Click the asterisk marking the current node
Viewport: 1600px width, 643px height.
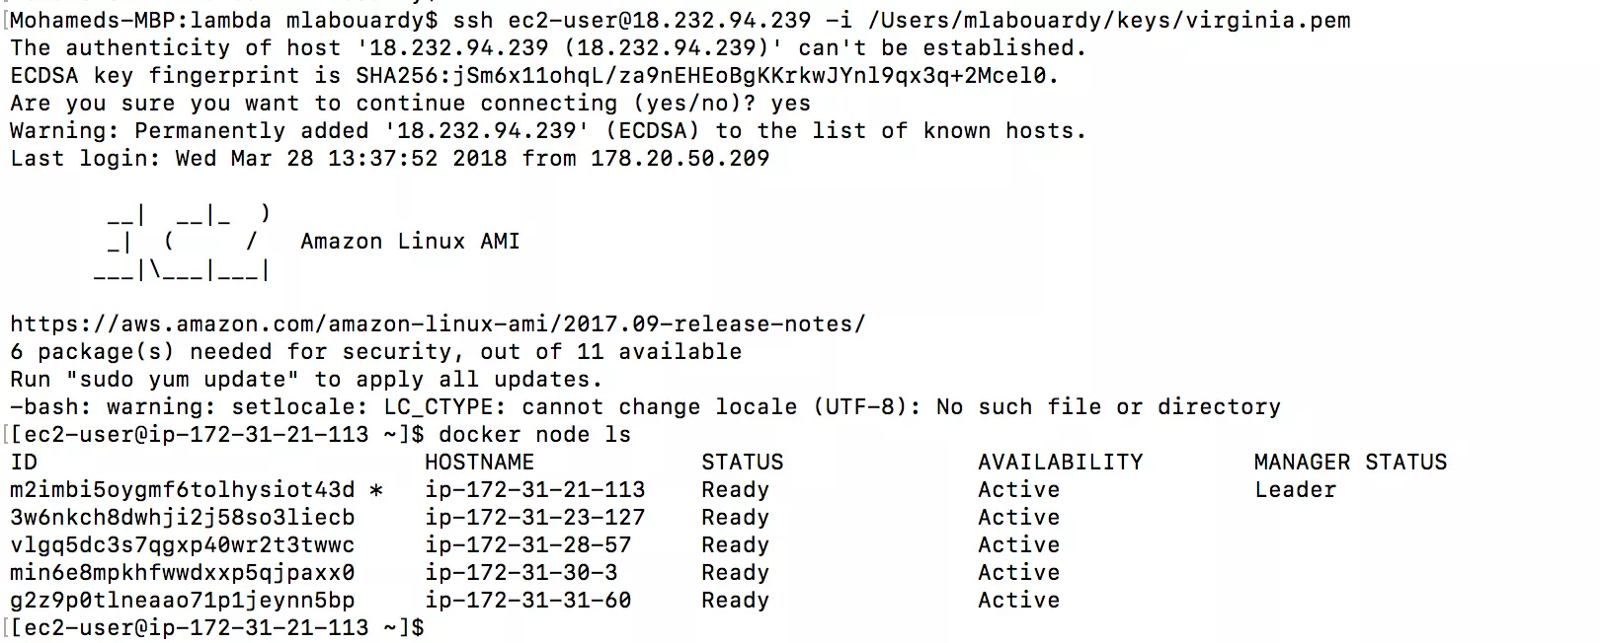tap(376, 491)
